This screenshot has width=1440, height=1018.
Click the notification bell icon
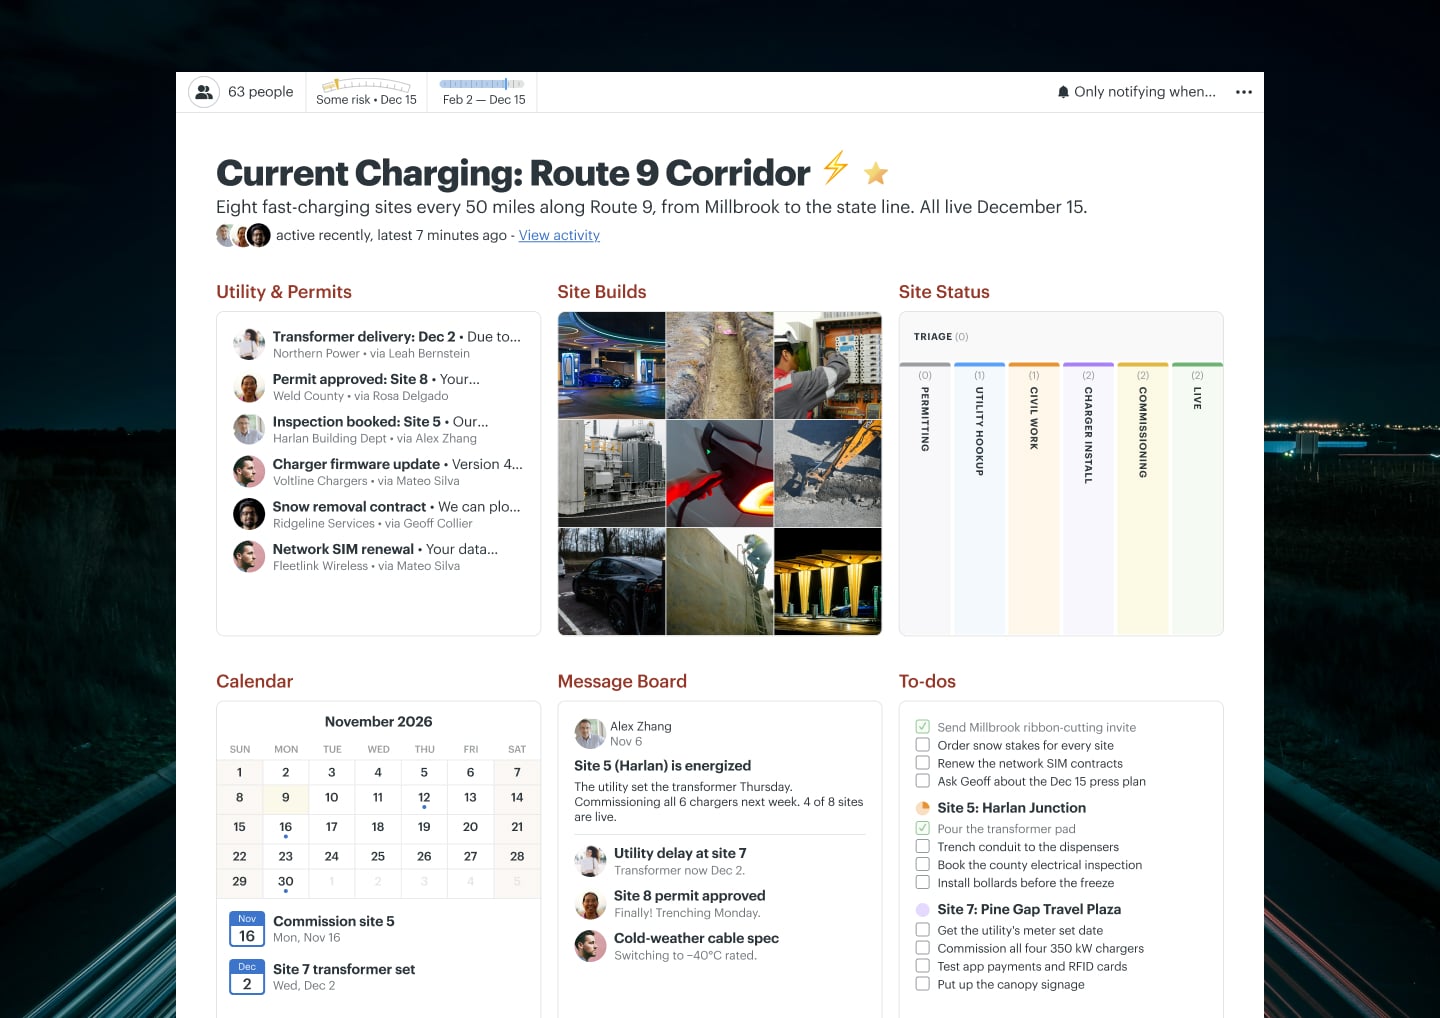coord(1063,92)
